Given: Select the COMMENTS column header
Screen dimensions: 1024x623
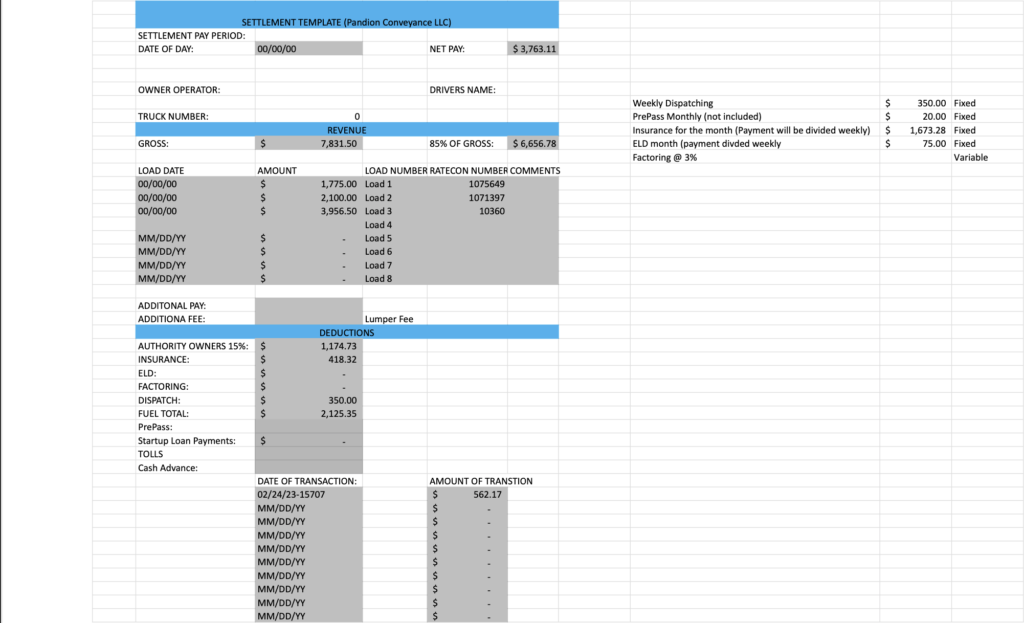Looking at the screenshot, I should coord(534,170).
